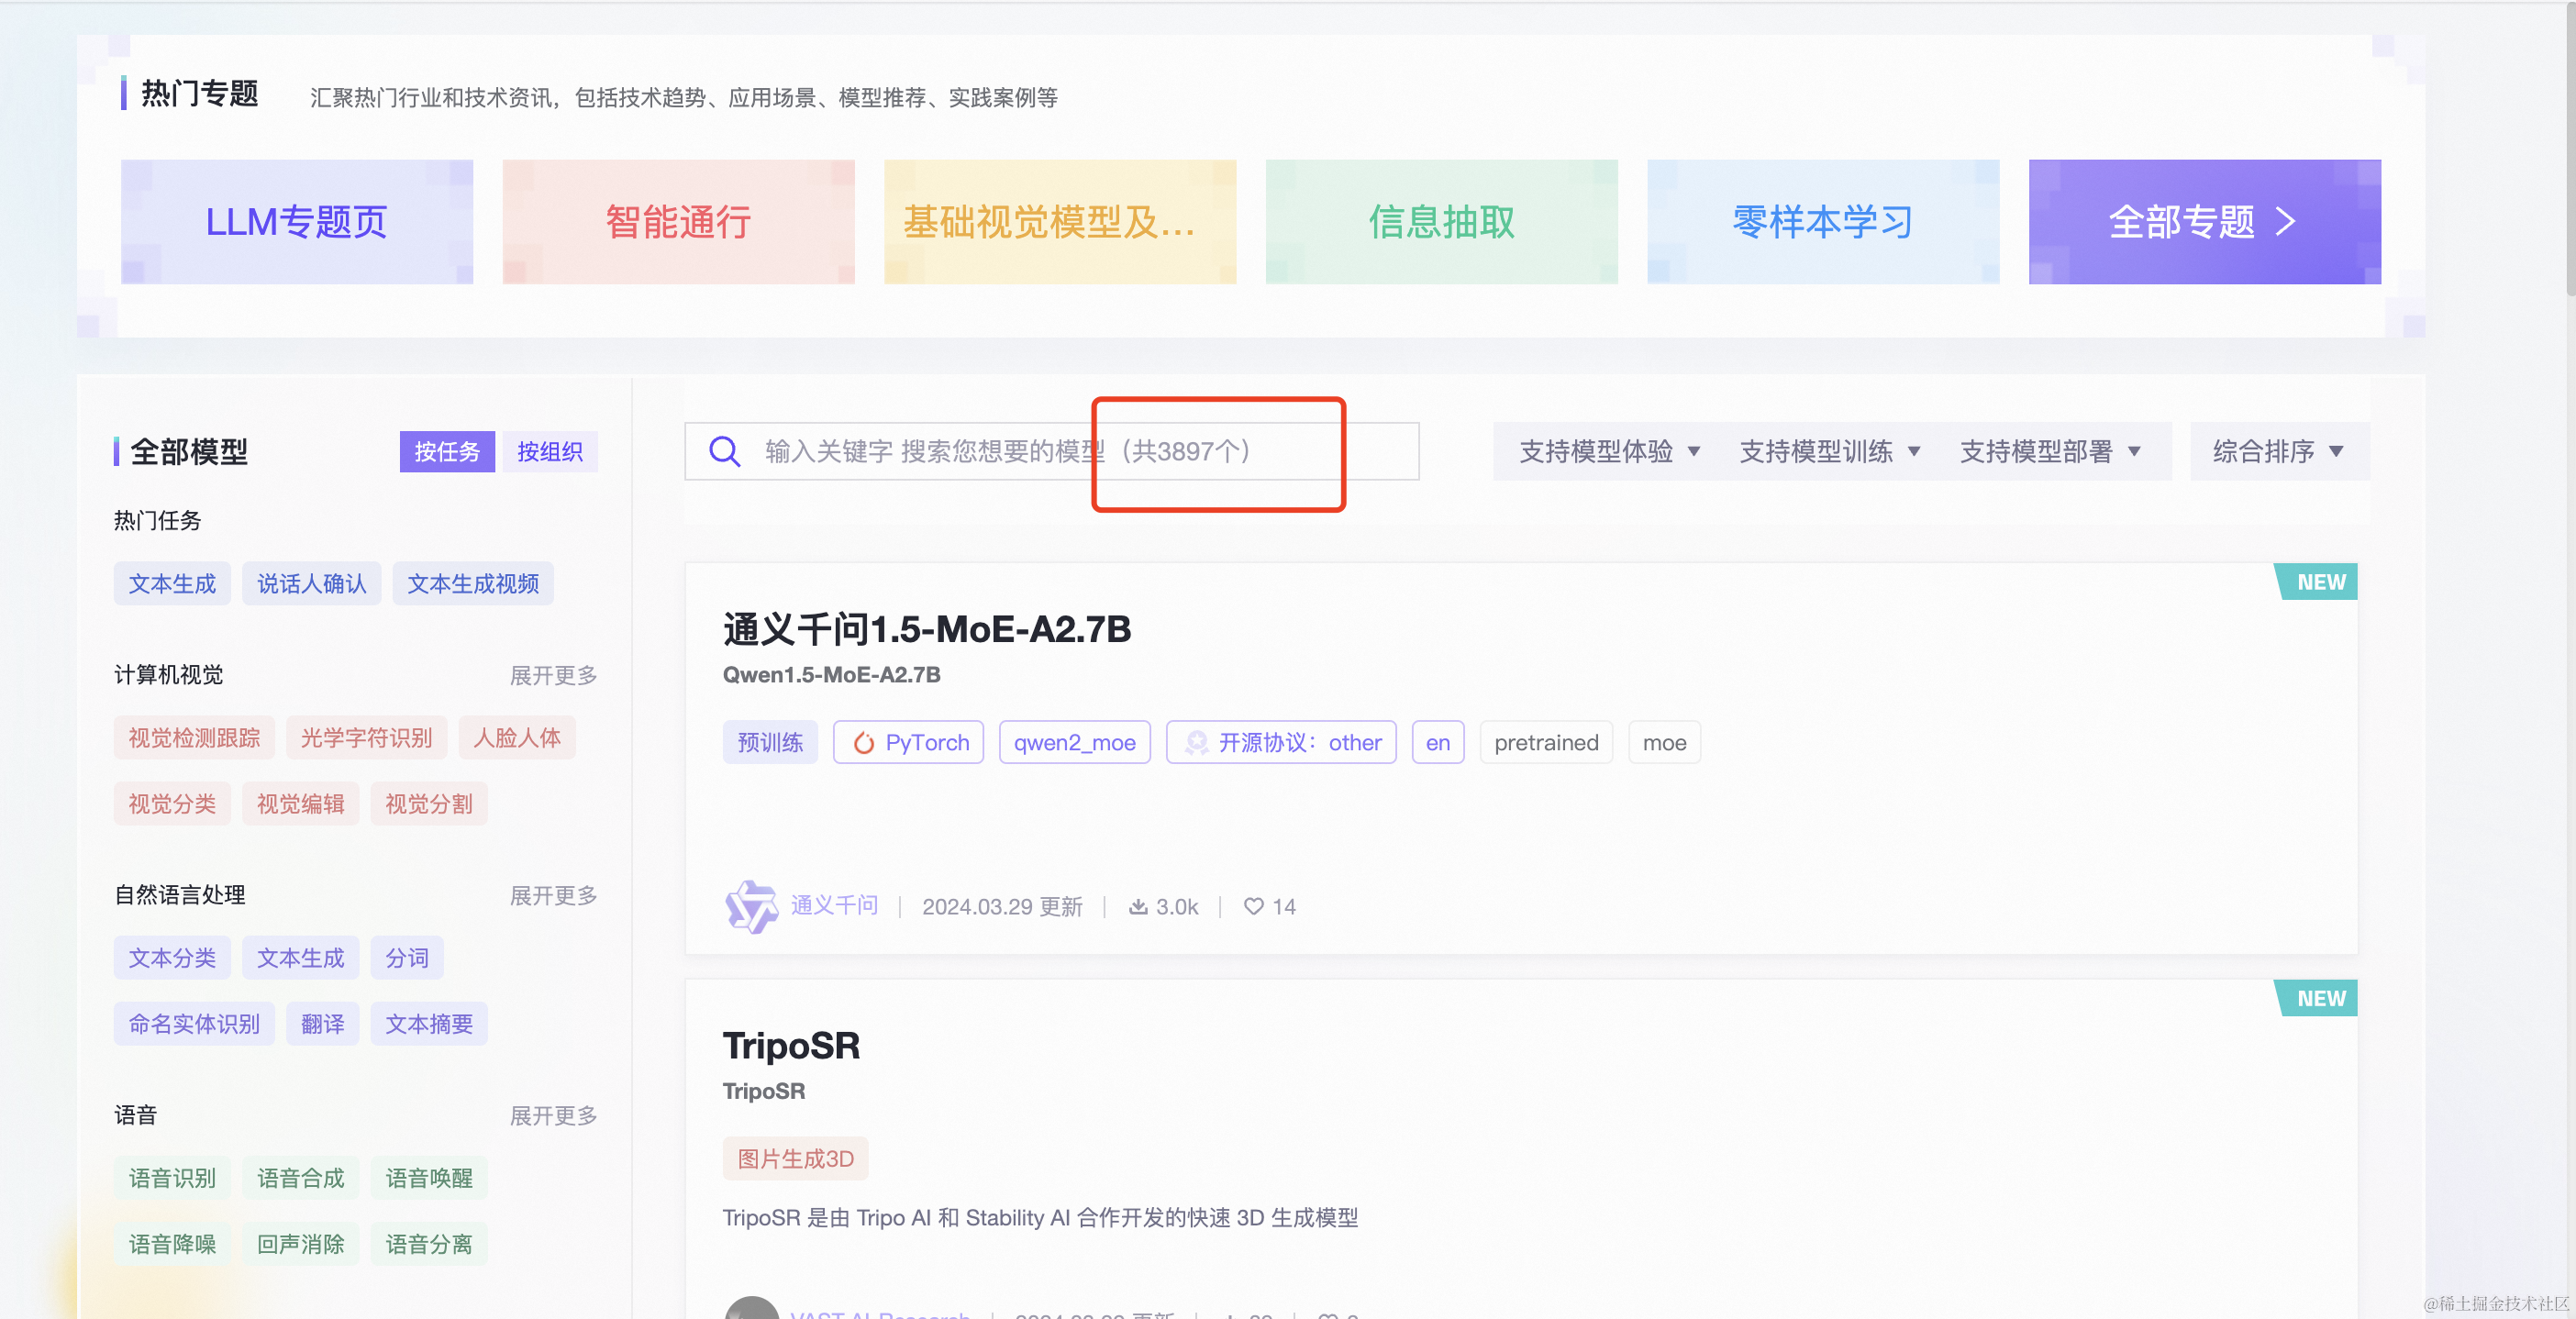Viewport: 2576px width, 1319px height.
Task: Open the 通义千问1.5-MoE-A2.7B model title
Action: pyautogui.click(x=926, y=629)
